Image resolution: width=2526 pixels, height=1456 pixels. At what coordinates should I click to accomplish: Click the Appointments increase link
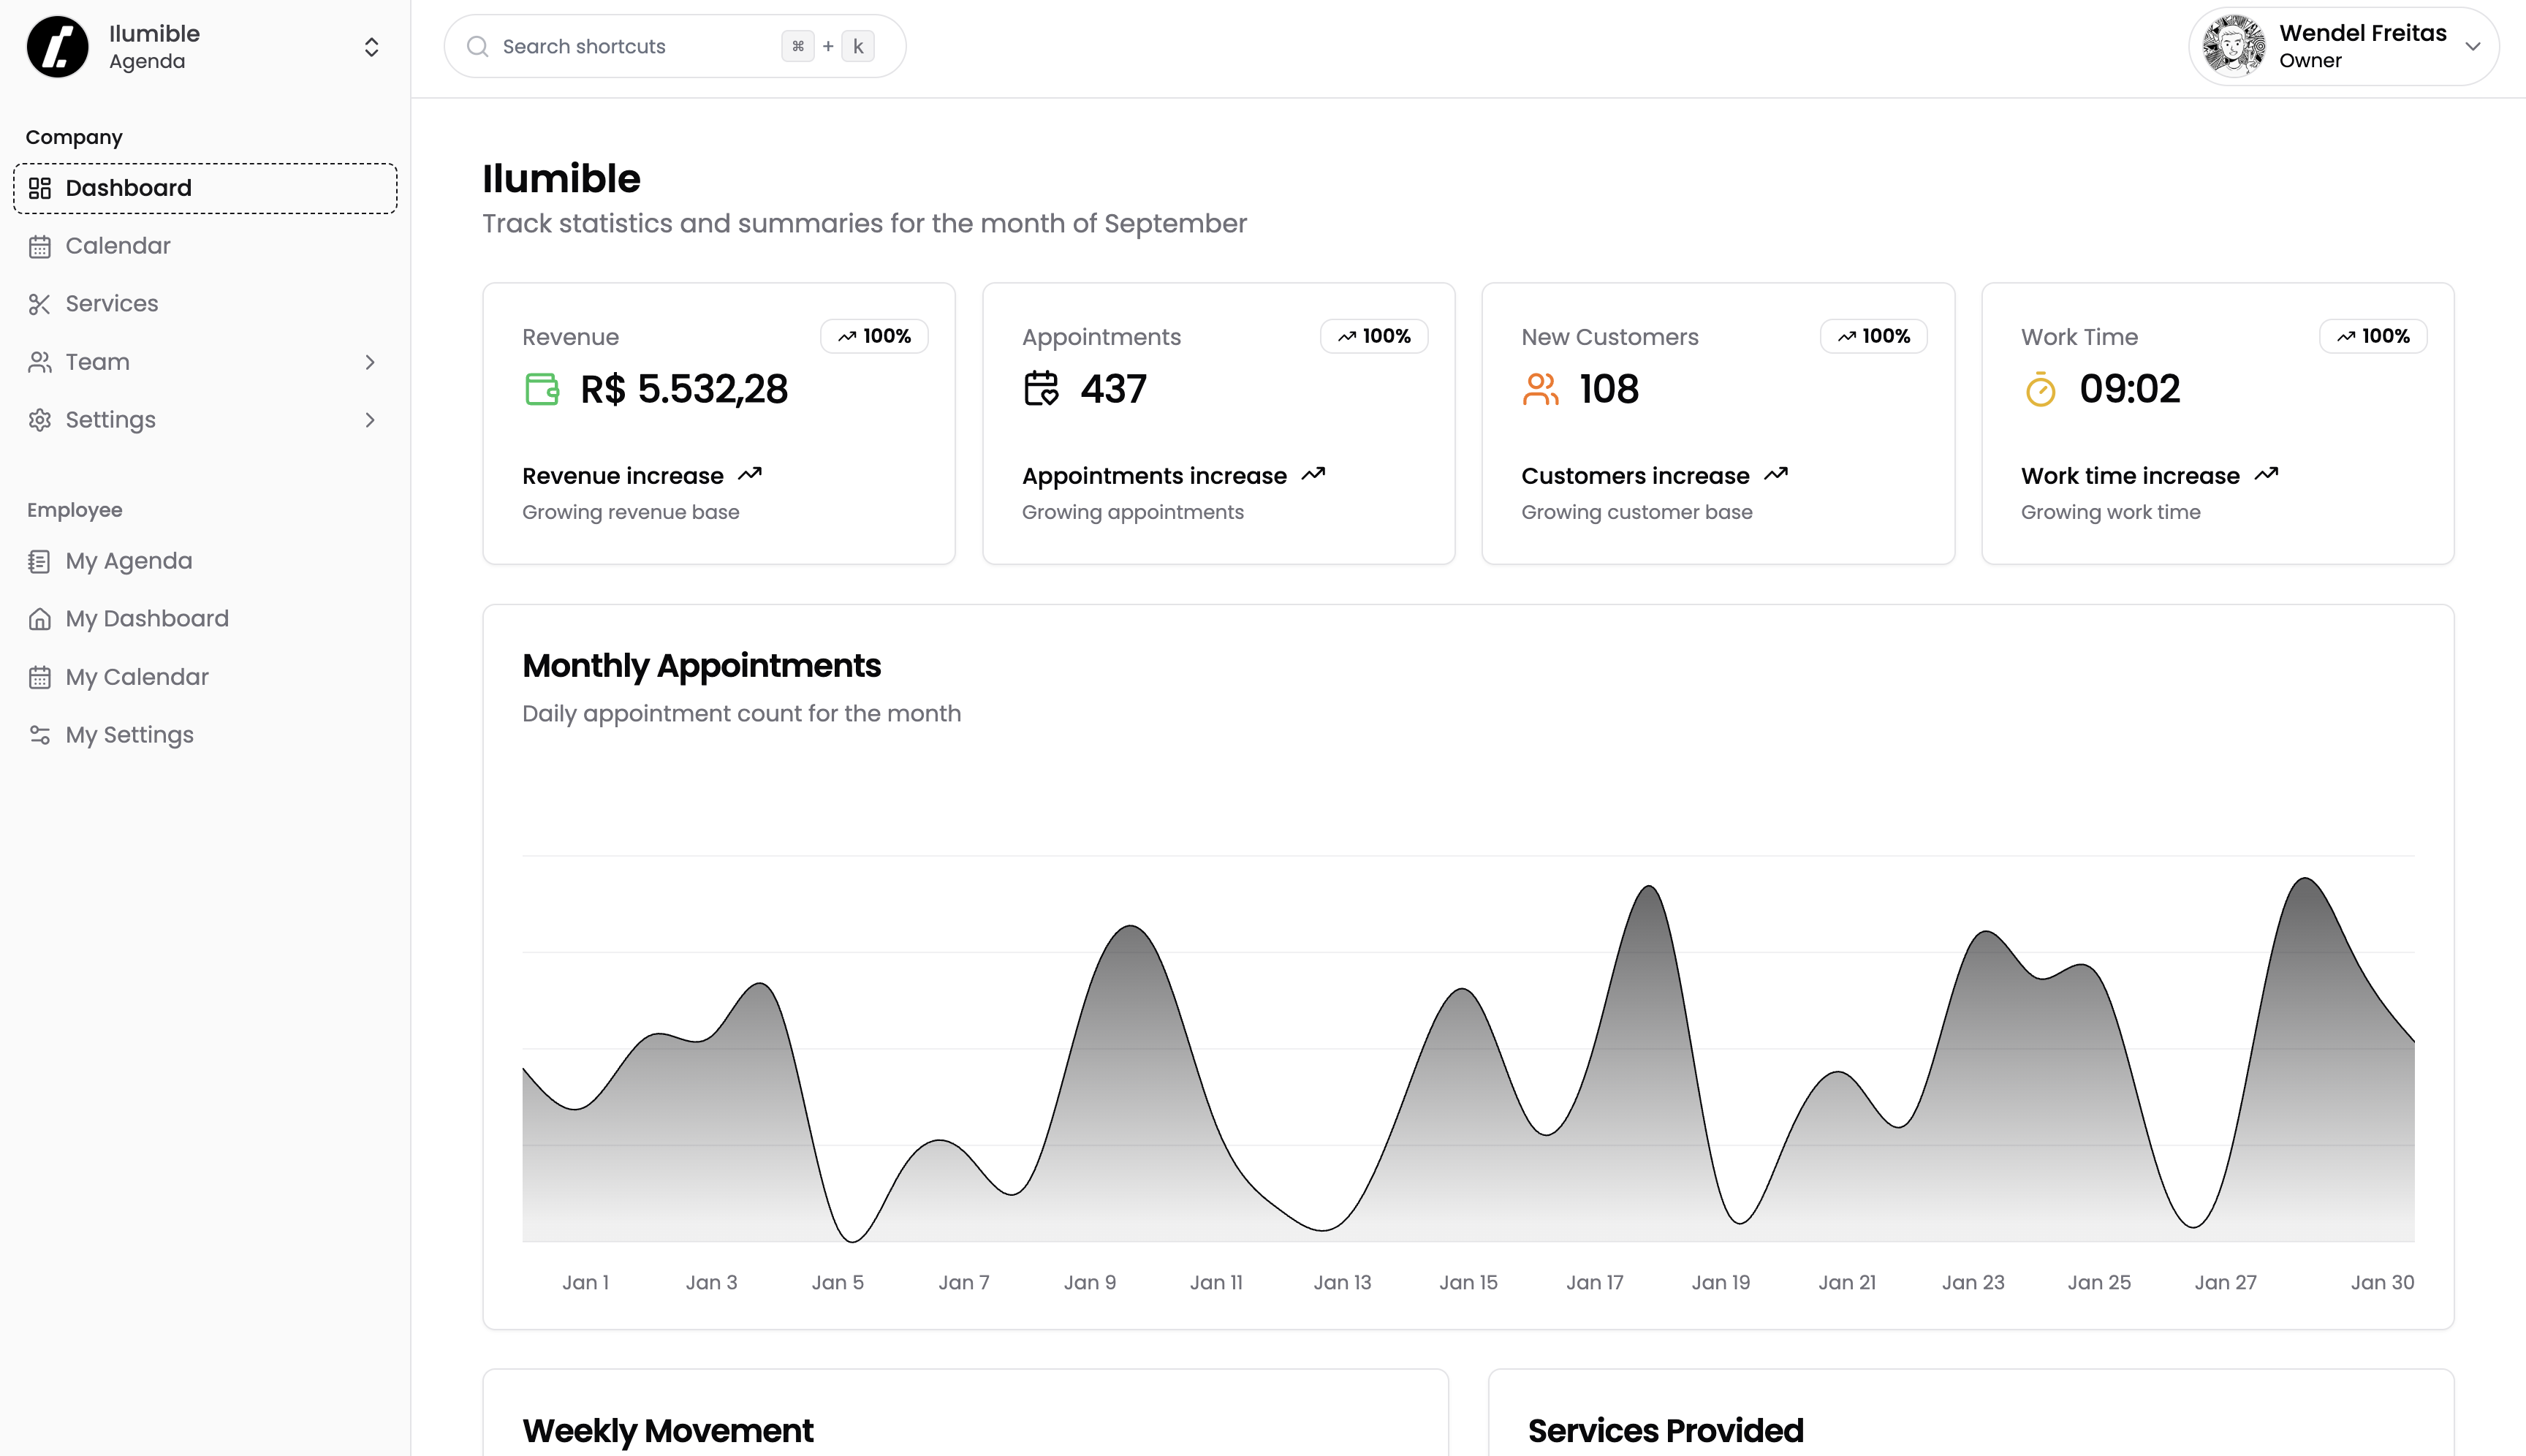[x=1154, y=475]
